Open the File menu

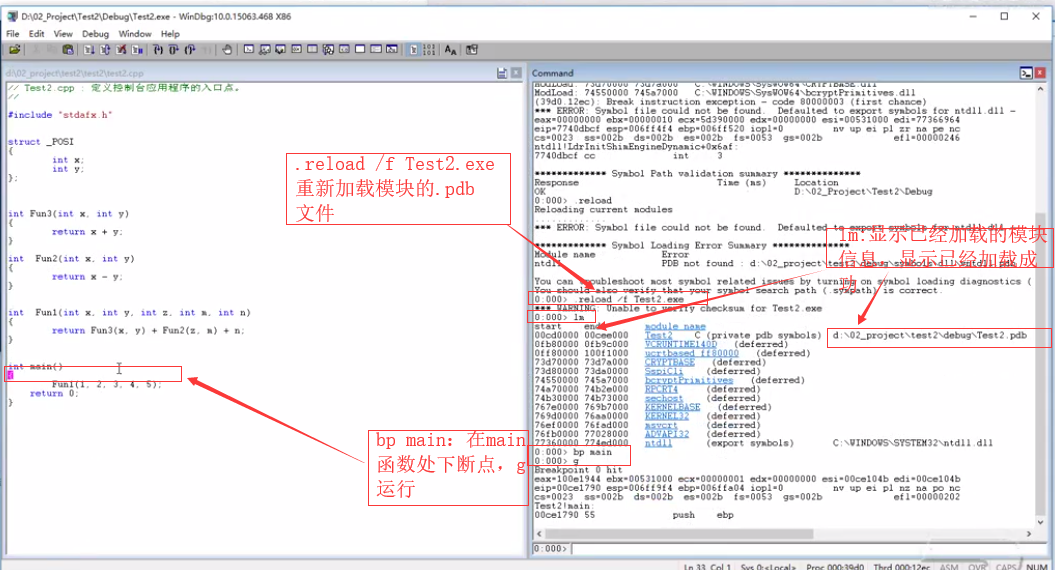[x=13, y=34]
